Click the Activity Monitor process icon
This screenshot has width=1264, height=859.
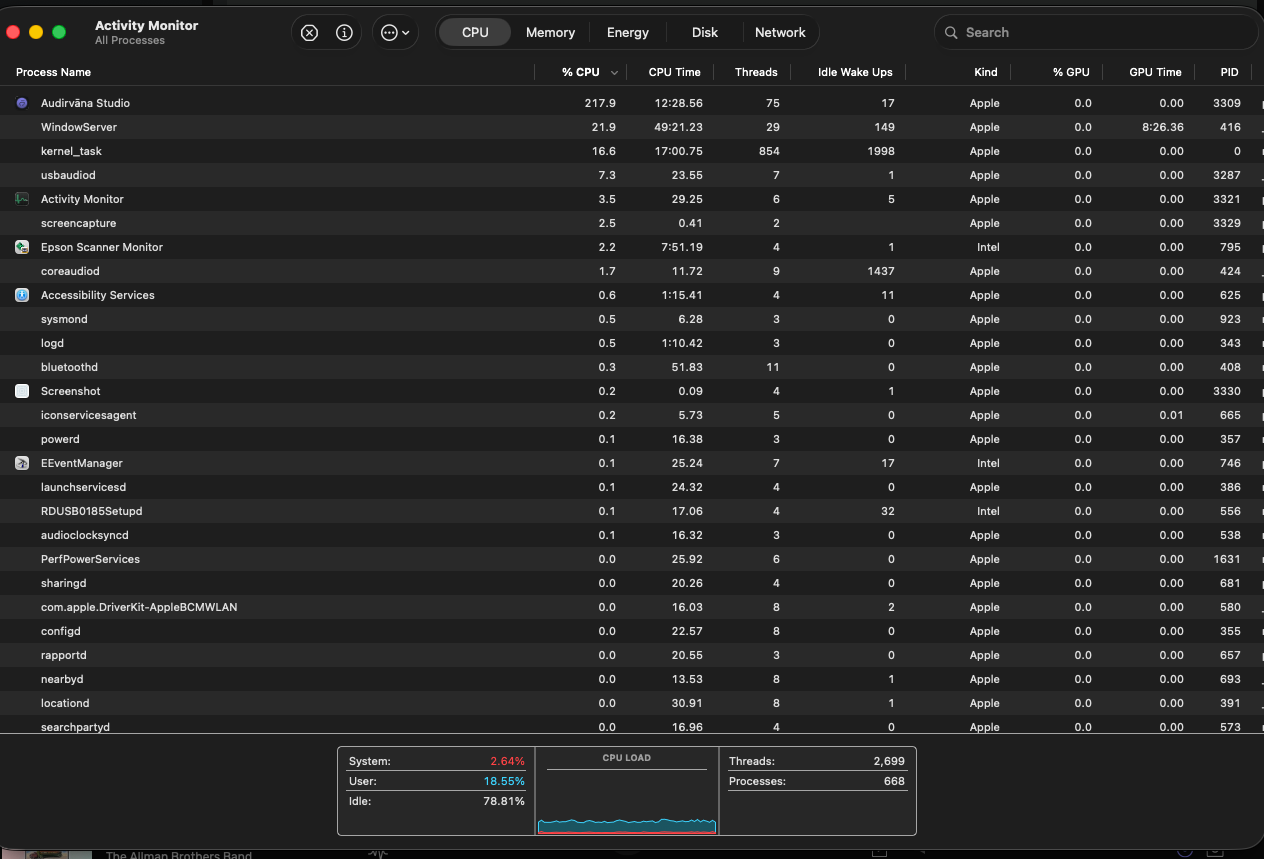pos(22,199)
